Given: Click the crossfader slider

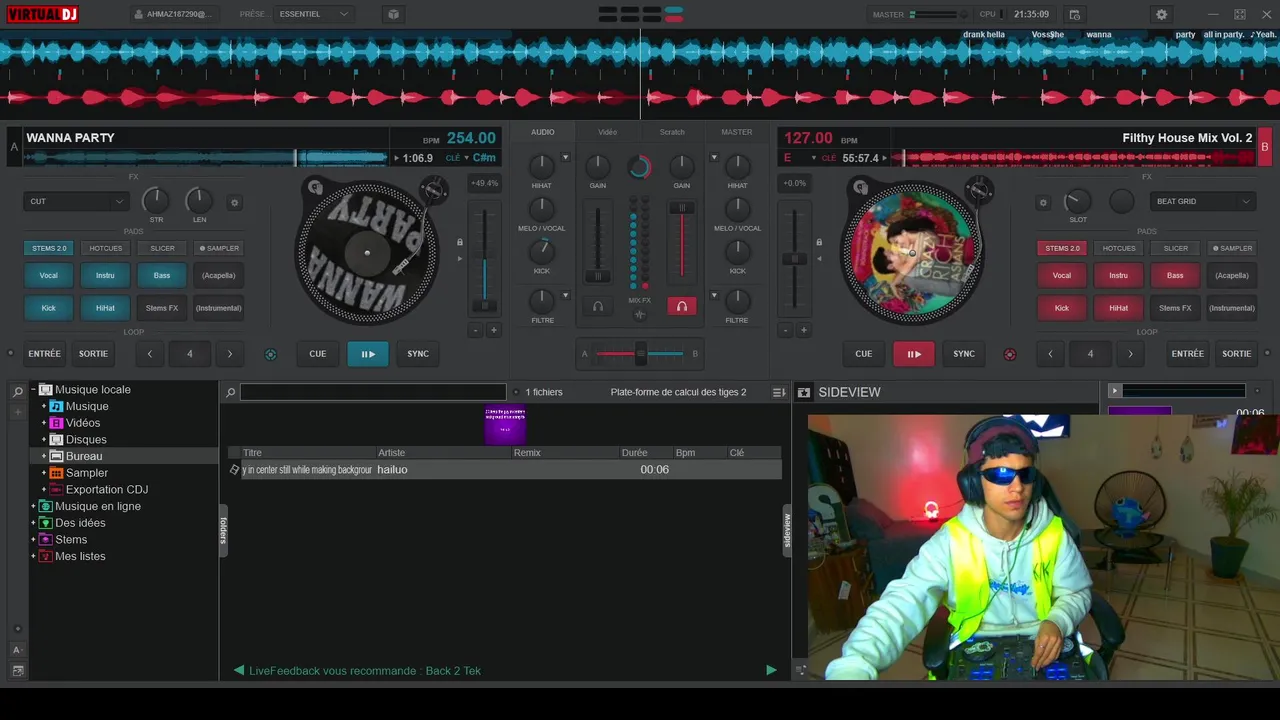Looking at the screenshot, I should (640, 353).
